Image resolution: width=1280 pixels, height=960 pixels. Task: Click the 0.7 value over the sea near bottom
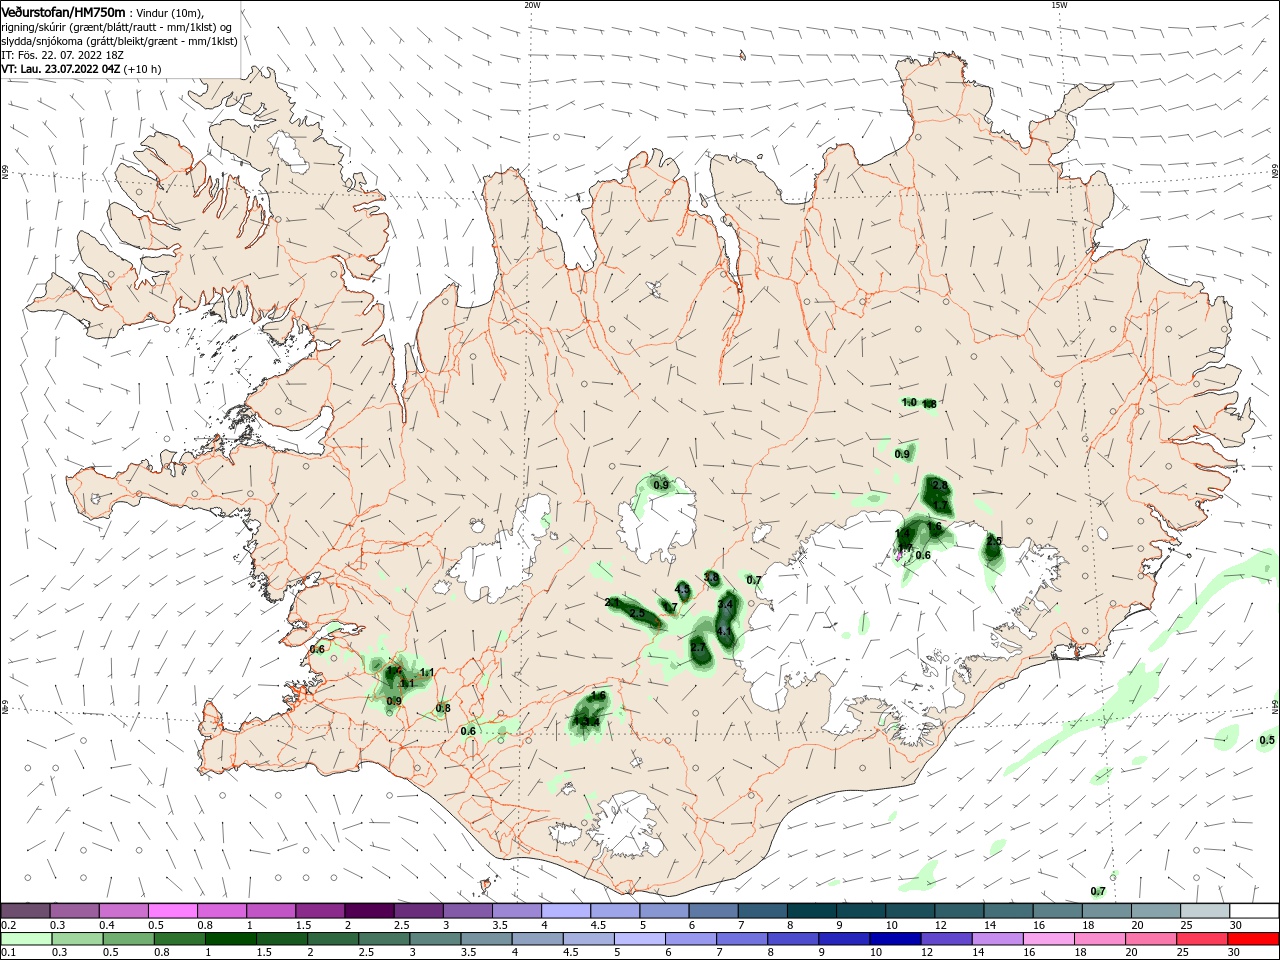1098,891
